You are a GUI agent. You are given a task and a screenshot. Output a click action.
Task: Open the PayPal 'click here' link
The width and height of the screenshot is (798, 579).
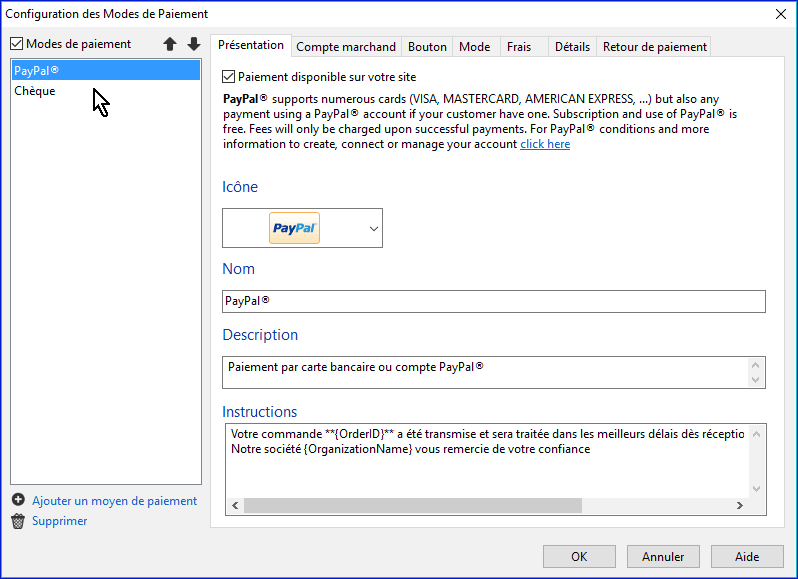point(545,144)
